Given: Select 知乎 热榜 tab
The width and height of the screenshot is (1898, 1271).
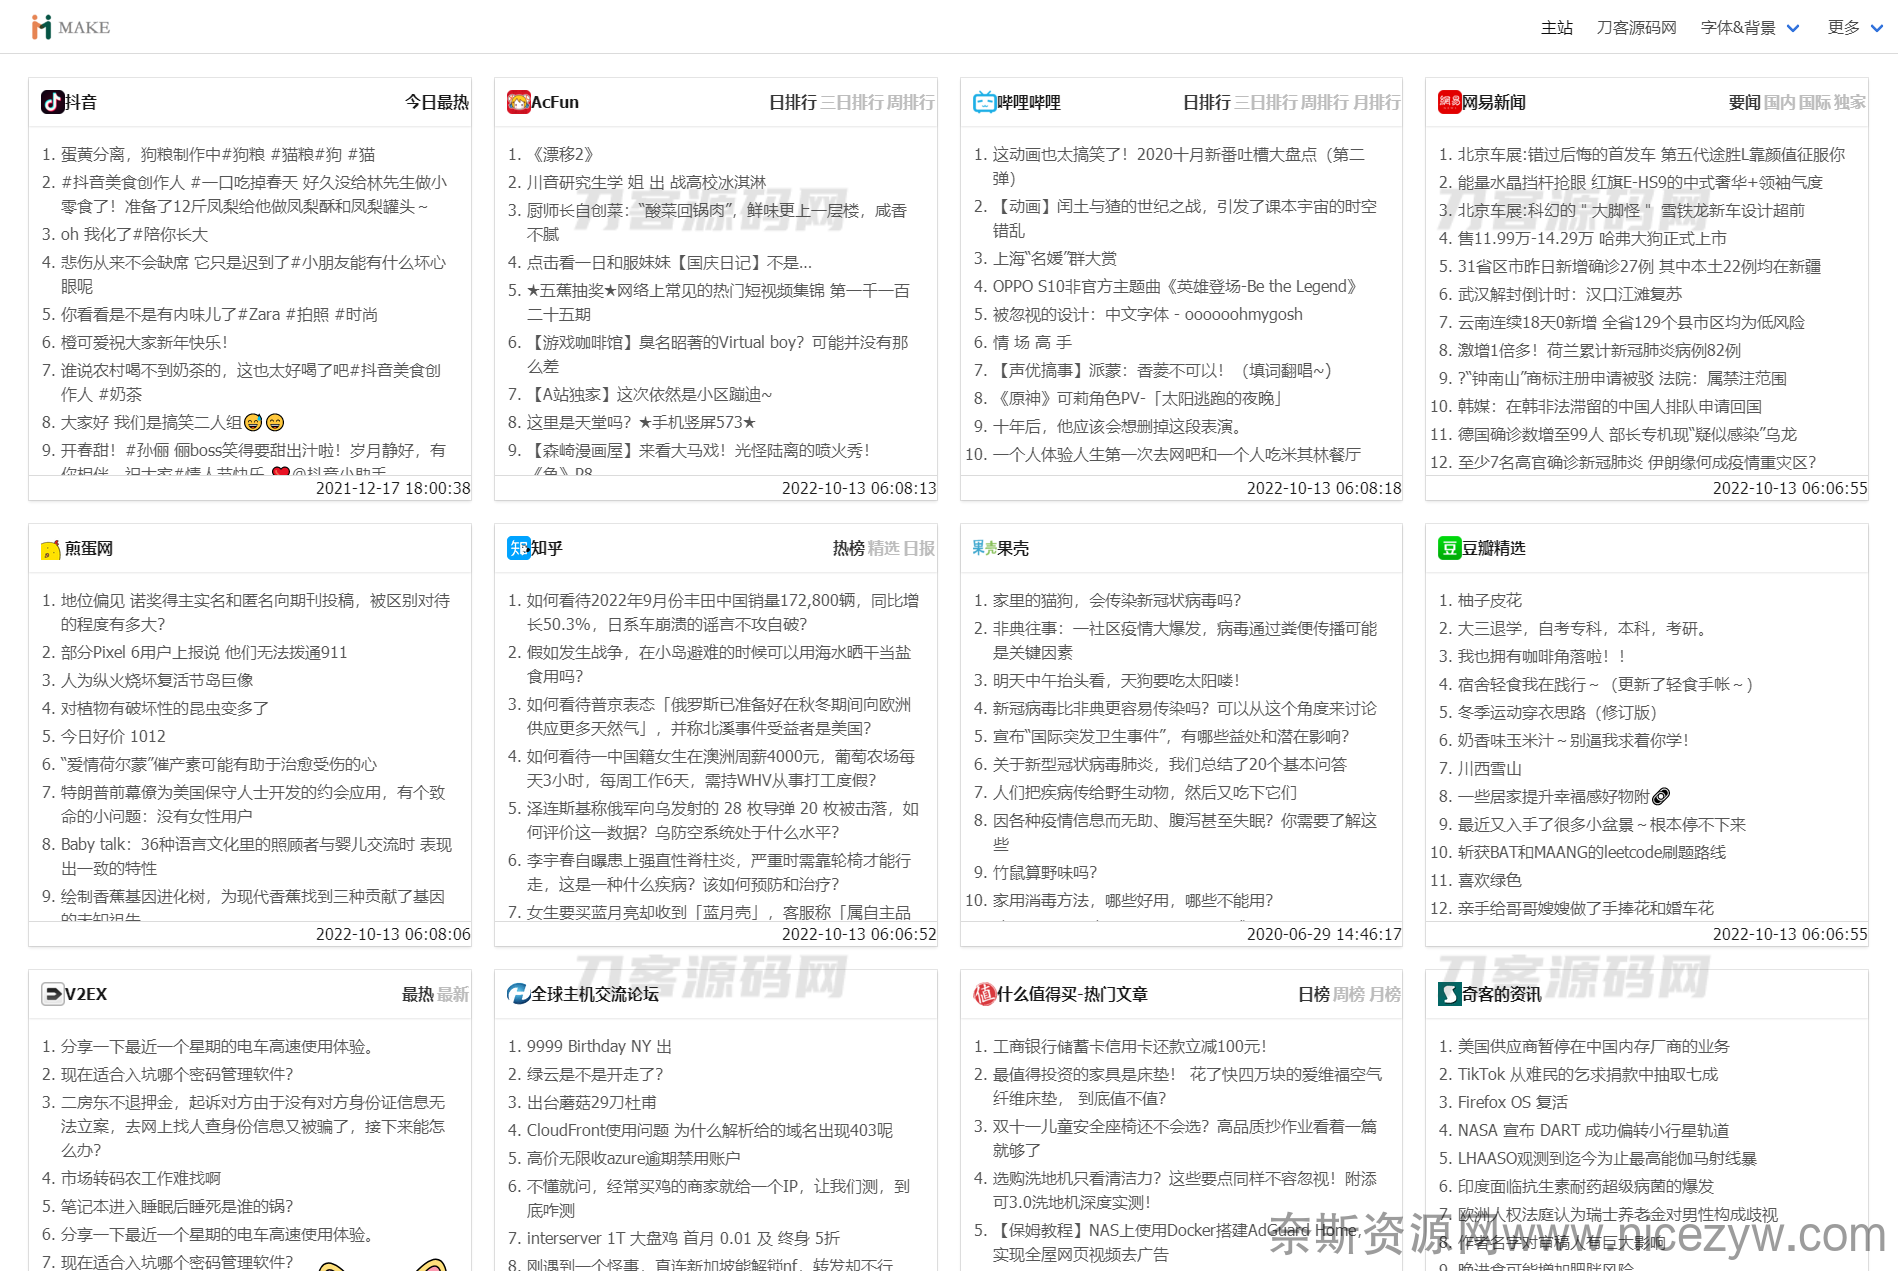Looking at the screenshot, I should pos(849,548).
